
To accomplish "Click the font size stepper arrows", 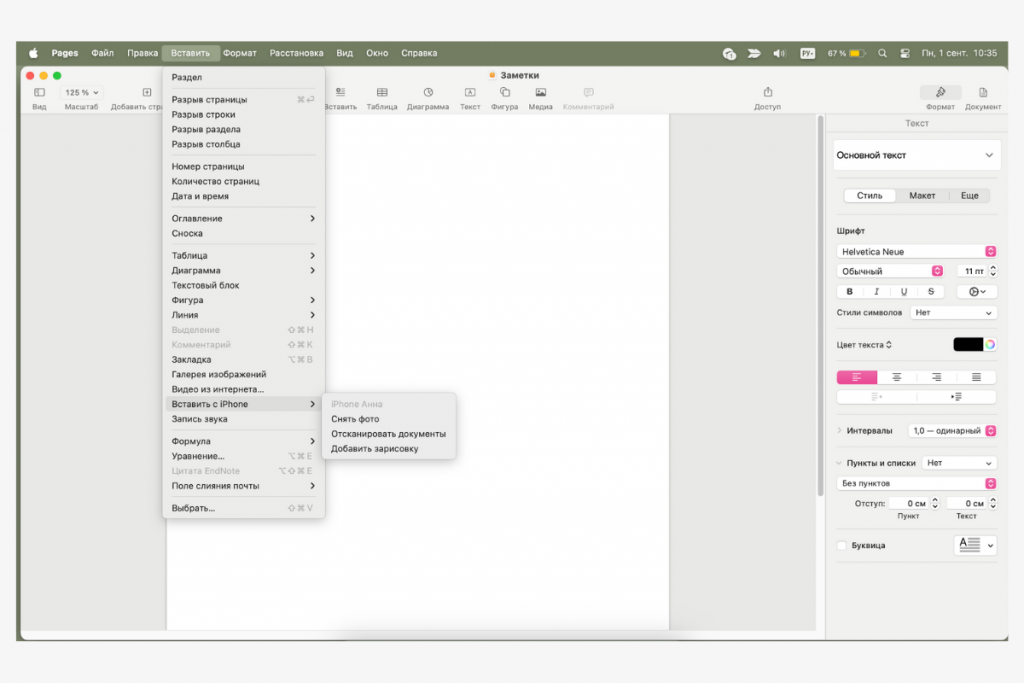I will click(993, 271).
